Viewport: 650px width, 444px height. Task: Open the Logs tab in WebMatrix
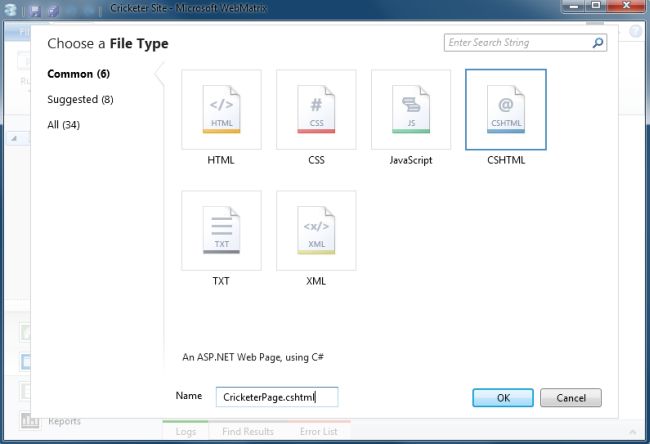pos(185,432)
